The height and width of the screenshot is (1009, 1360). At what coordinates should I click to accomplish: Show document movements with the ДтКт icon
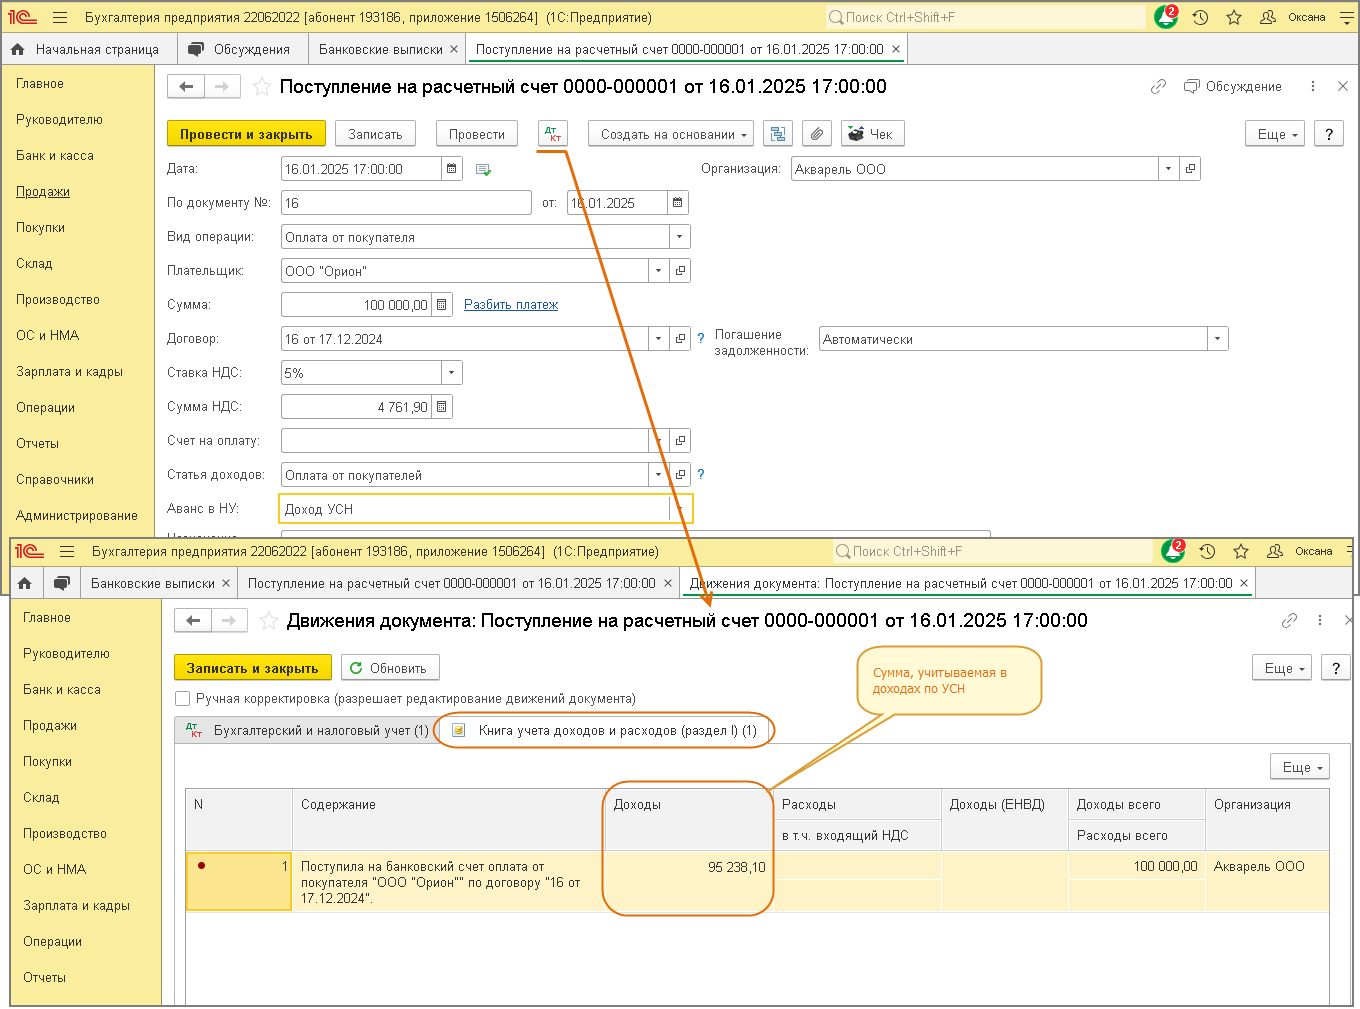pyautogui.click(x=553, y=134)
